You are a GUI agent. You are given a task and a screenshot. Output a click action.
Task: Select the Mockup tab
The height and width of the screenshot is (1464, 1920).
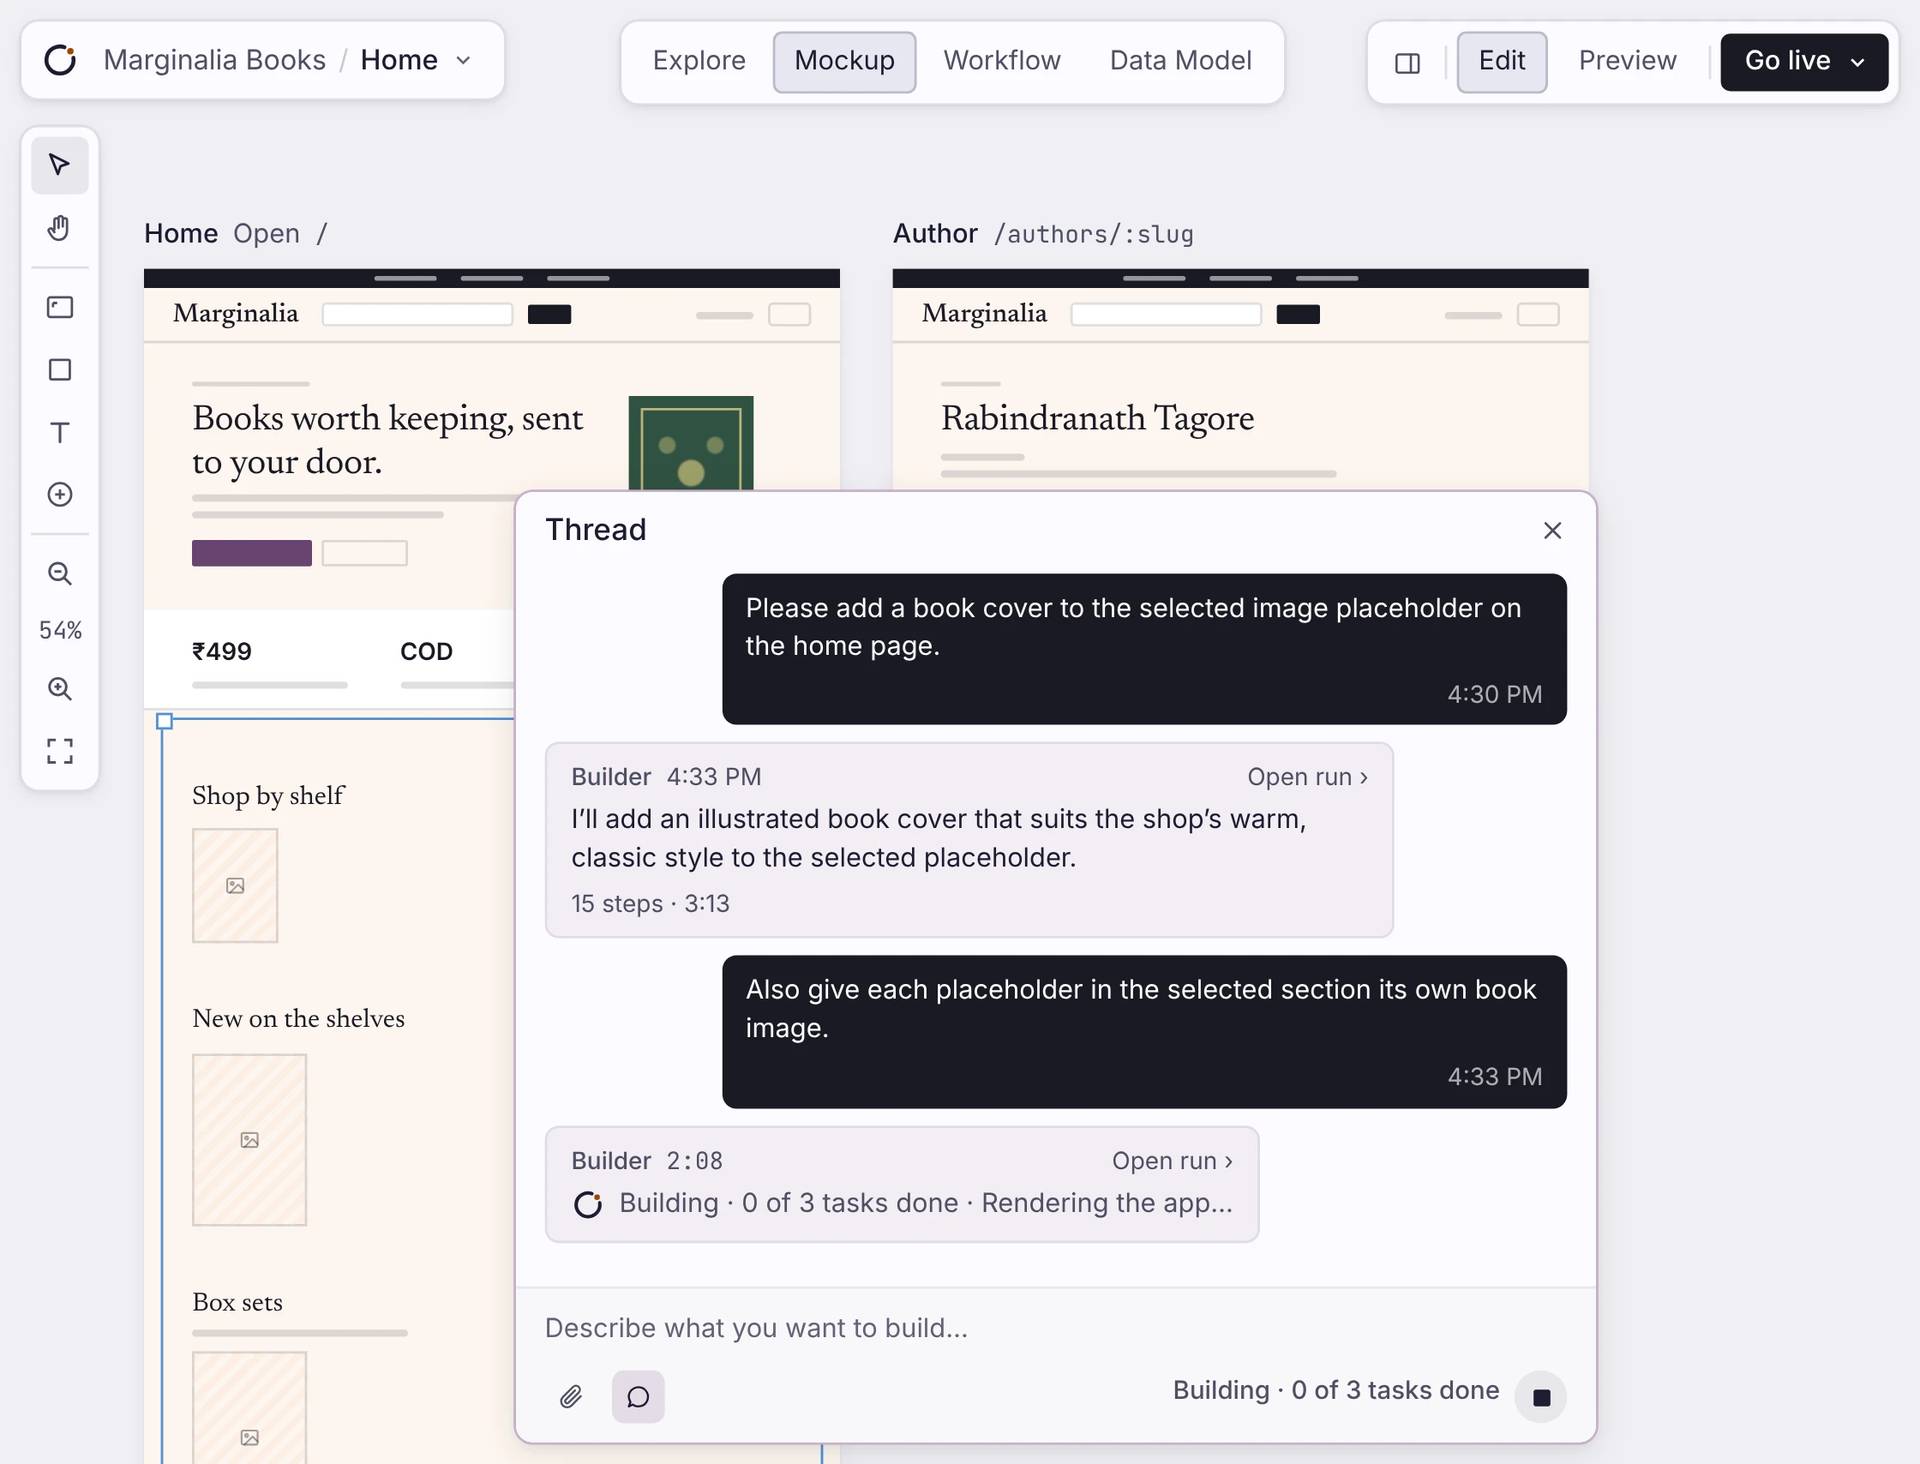point(844,62)
